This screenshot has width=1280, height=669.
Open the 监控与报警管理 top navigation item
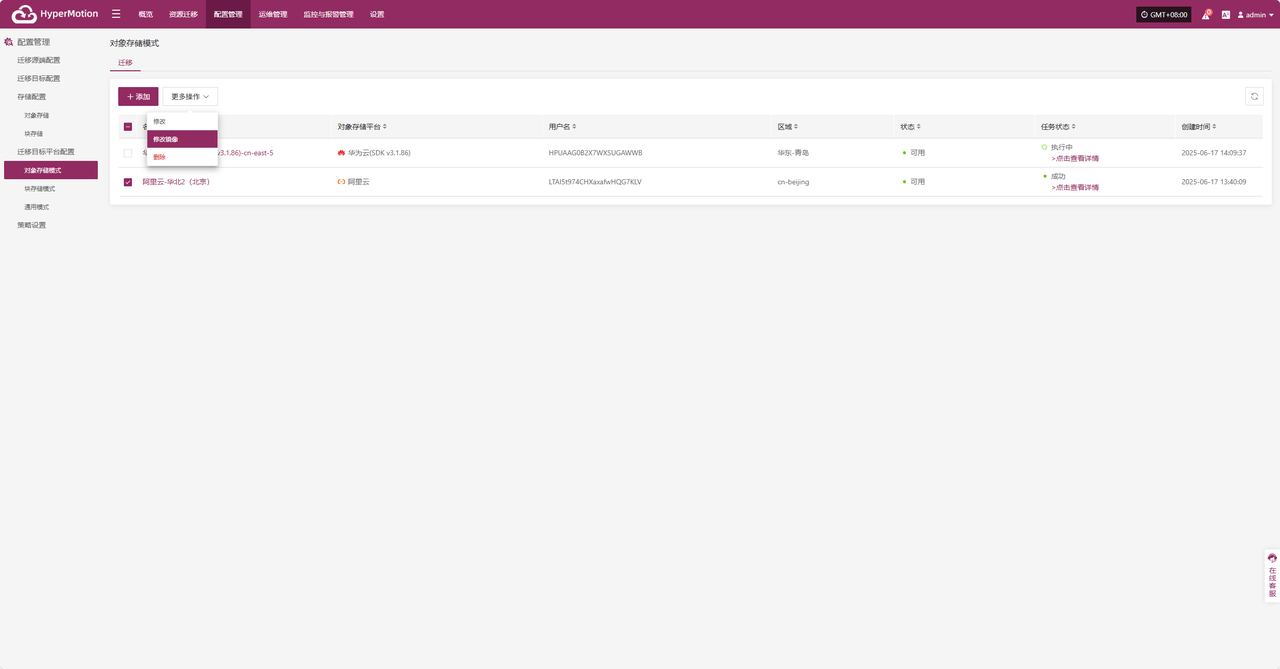328,15
